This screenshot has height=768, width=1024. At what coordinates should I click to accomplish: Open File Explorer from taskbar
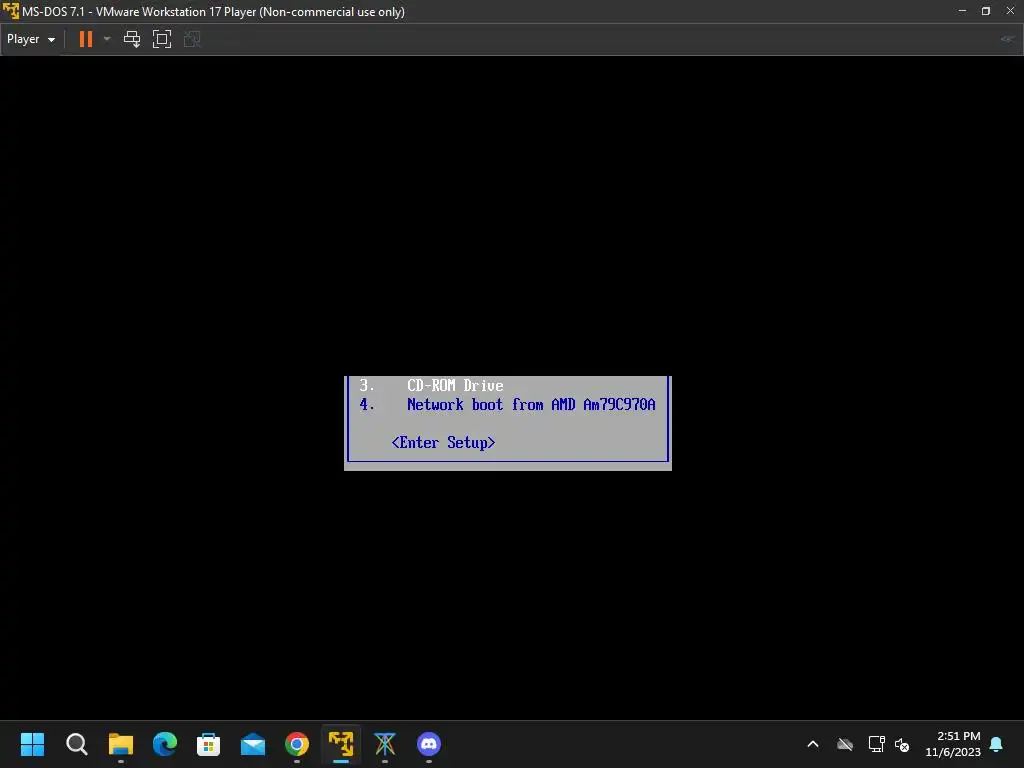[121, 744]
